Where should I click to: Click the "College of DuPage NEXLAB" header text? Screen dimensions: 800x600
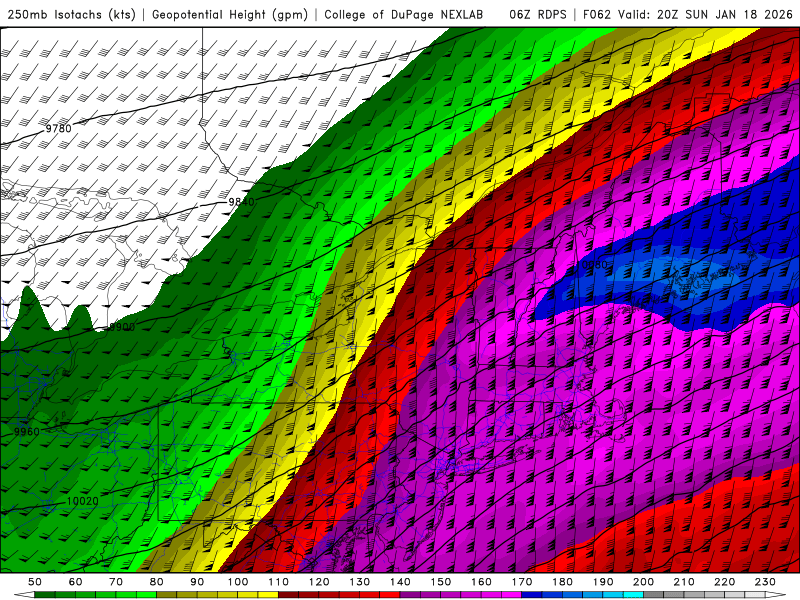pos(404,15)
